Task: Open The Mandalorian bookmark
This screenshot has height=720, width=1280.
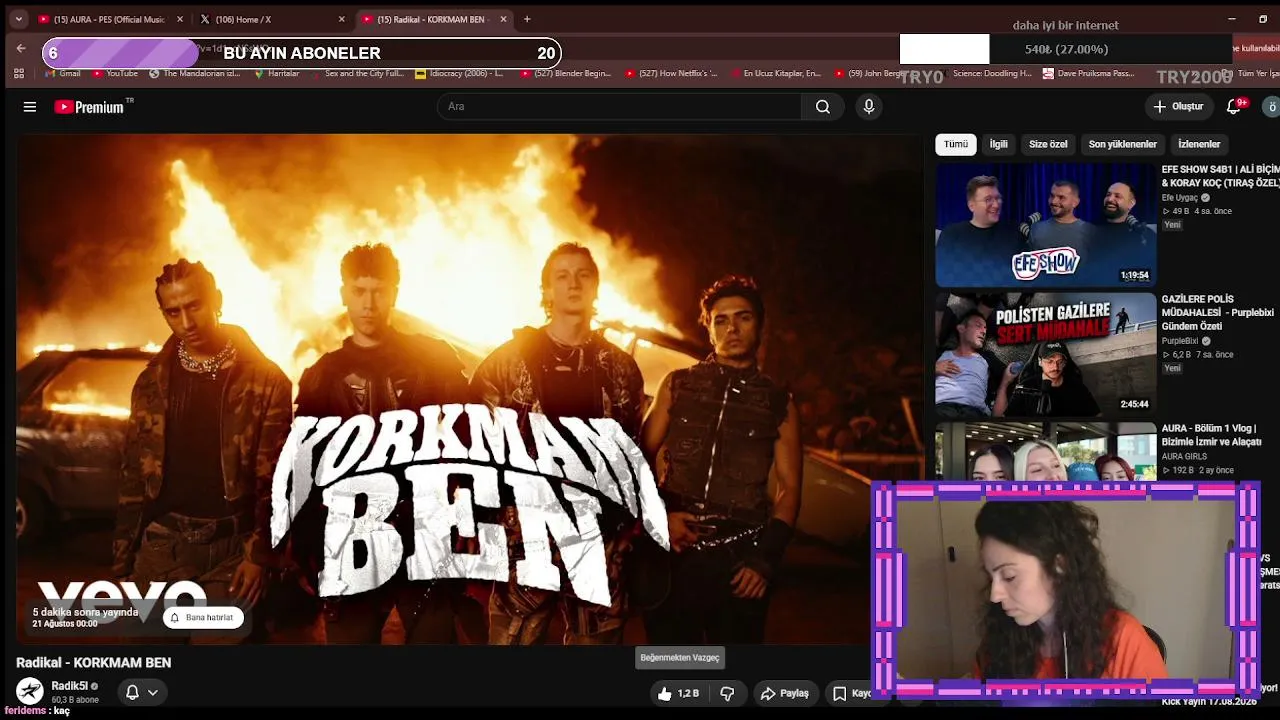Action: coord(195,74)
